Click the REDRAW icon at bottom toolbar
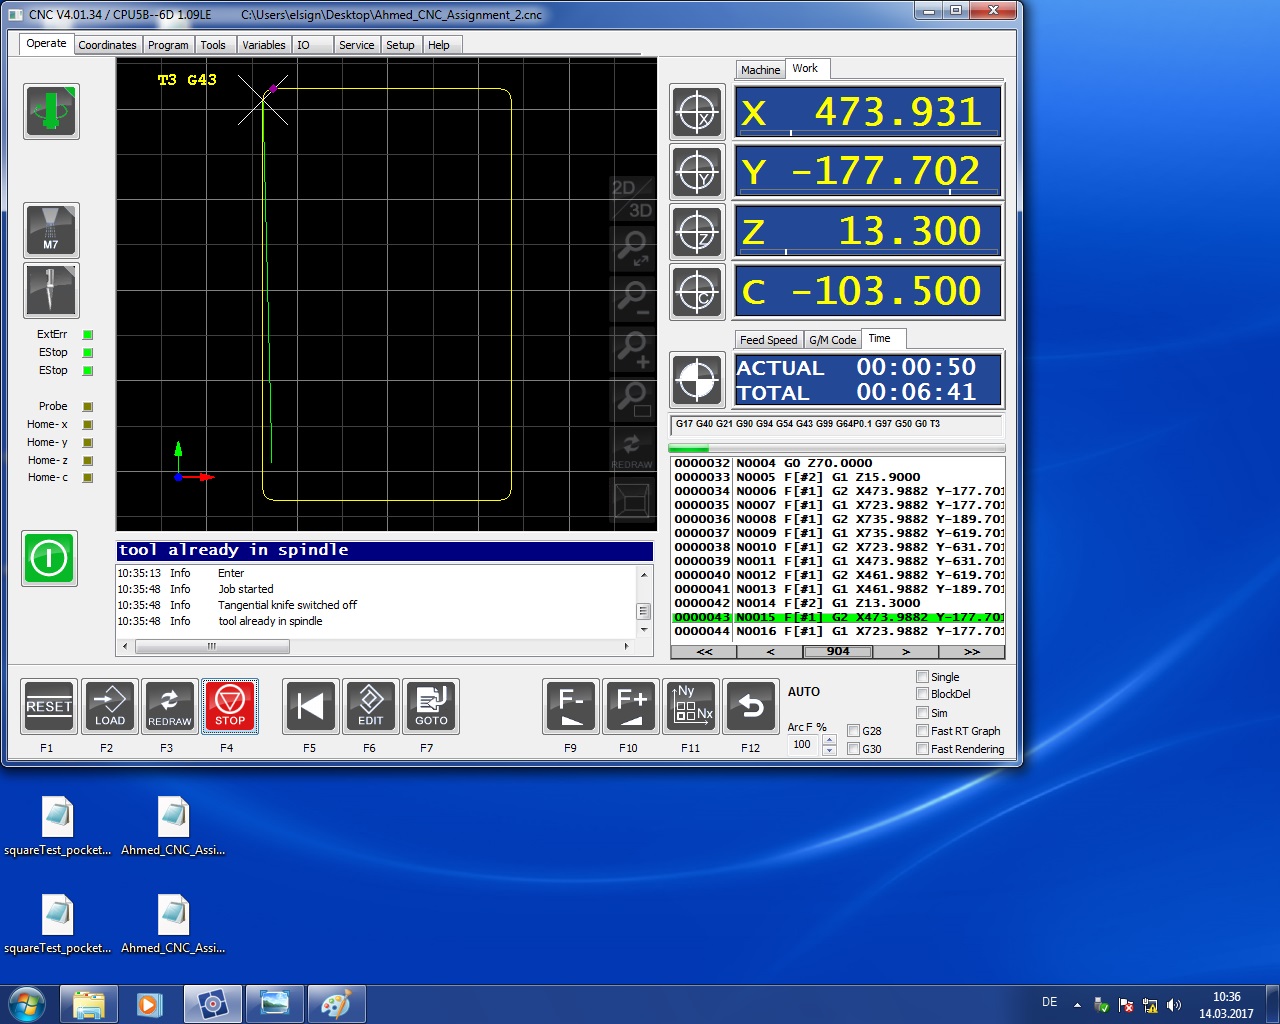 click(x=170, y=706)
